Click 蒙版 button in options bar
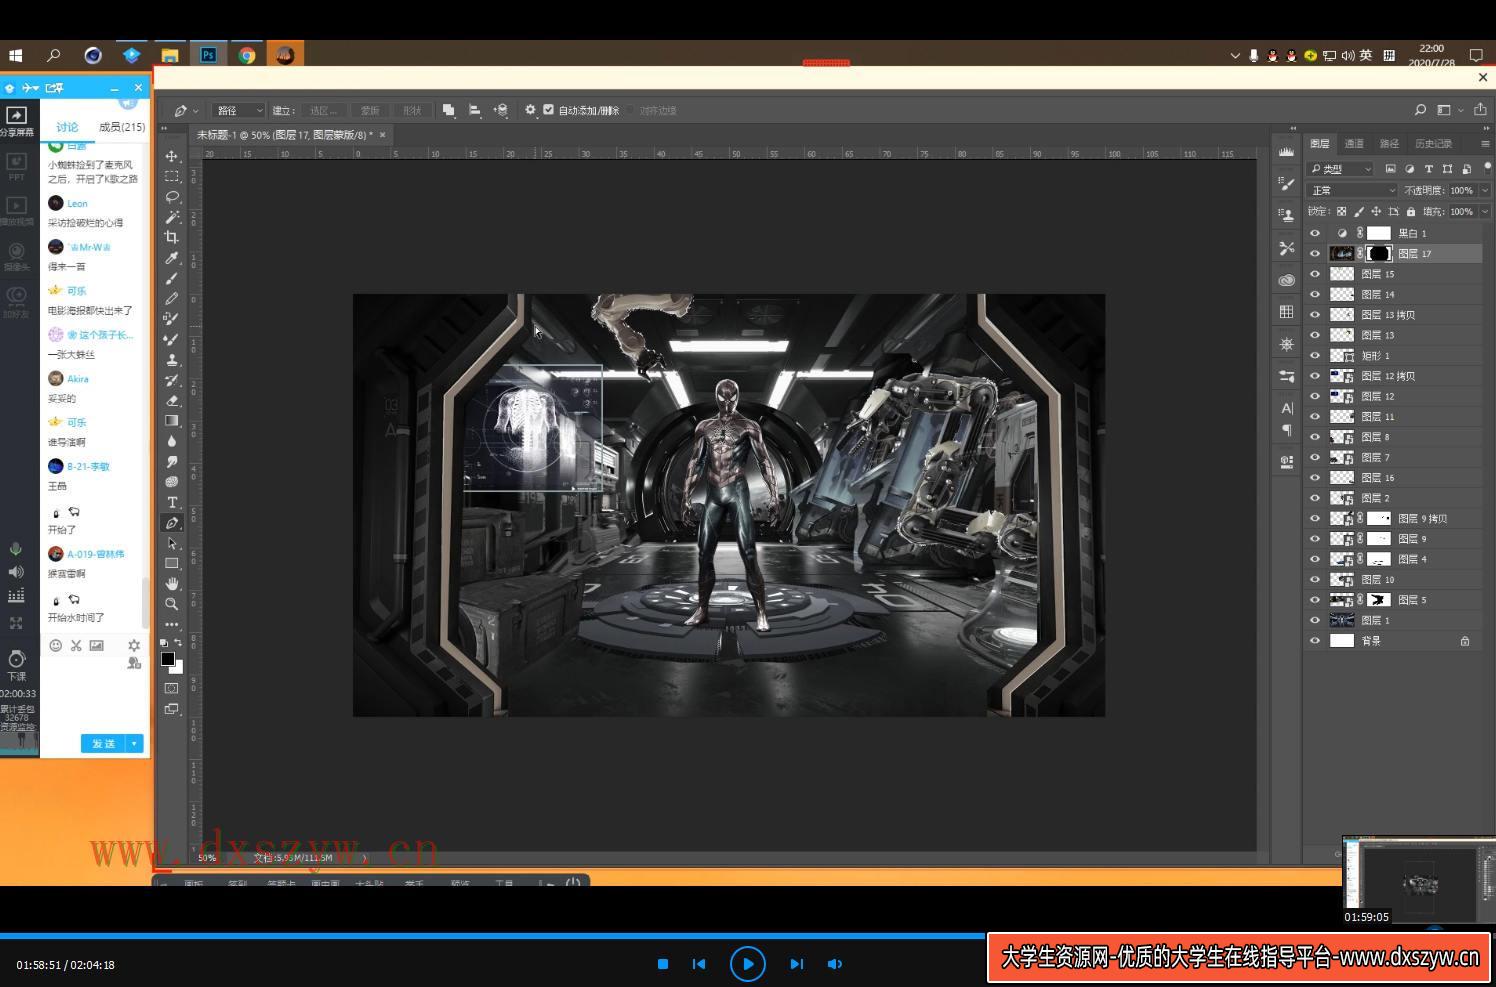 tap(370, 110)
